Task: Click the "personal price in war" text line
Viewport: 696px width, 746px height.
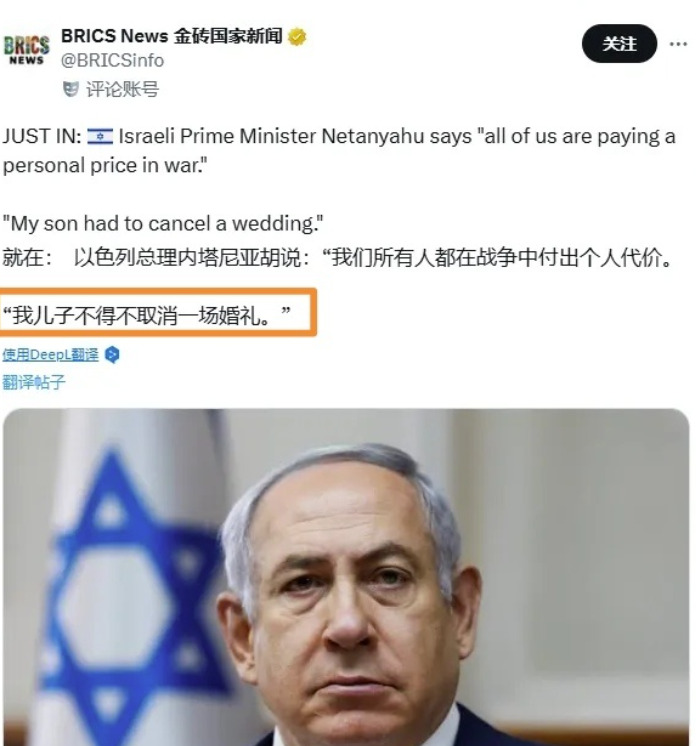Action: click(105, 166)
